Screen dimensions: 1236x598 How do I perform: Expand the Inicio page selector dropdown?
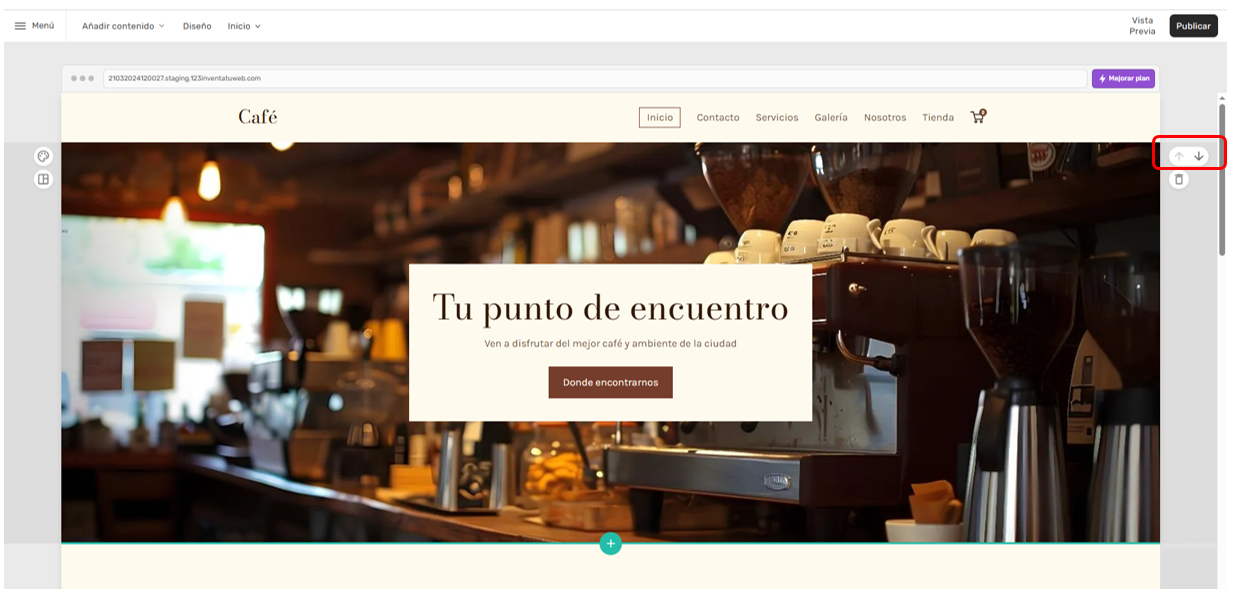point(244,26)
